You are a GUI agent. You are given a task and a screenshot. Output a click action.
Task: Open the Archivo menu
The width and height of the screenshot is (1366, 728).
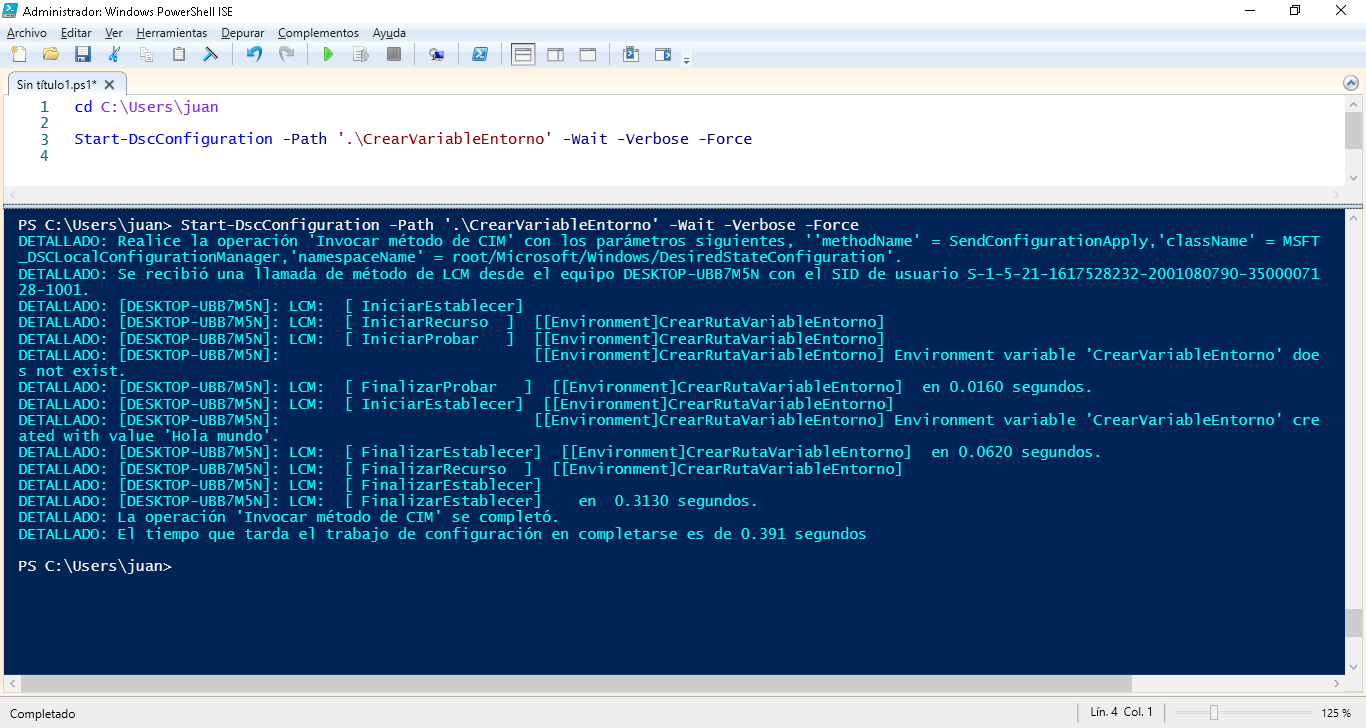(27, 33)
